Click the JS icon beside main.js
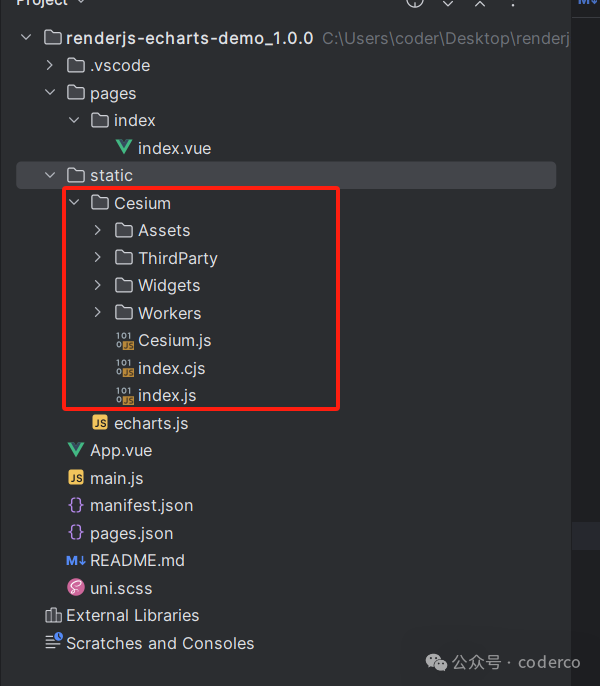 tap(76, 478)
